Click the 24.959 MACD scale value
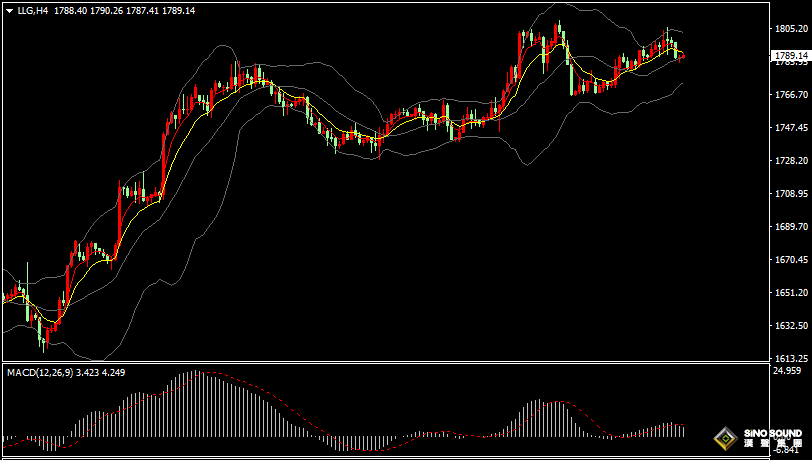 787,371
